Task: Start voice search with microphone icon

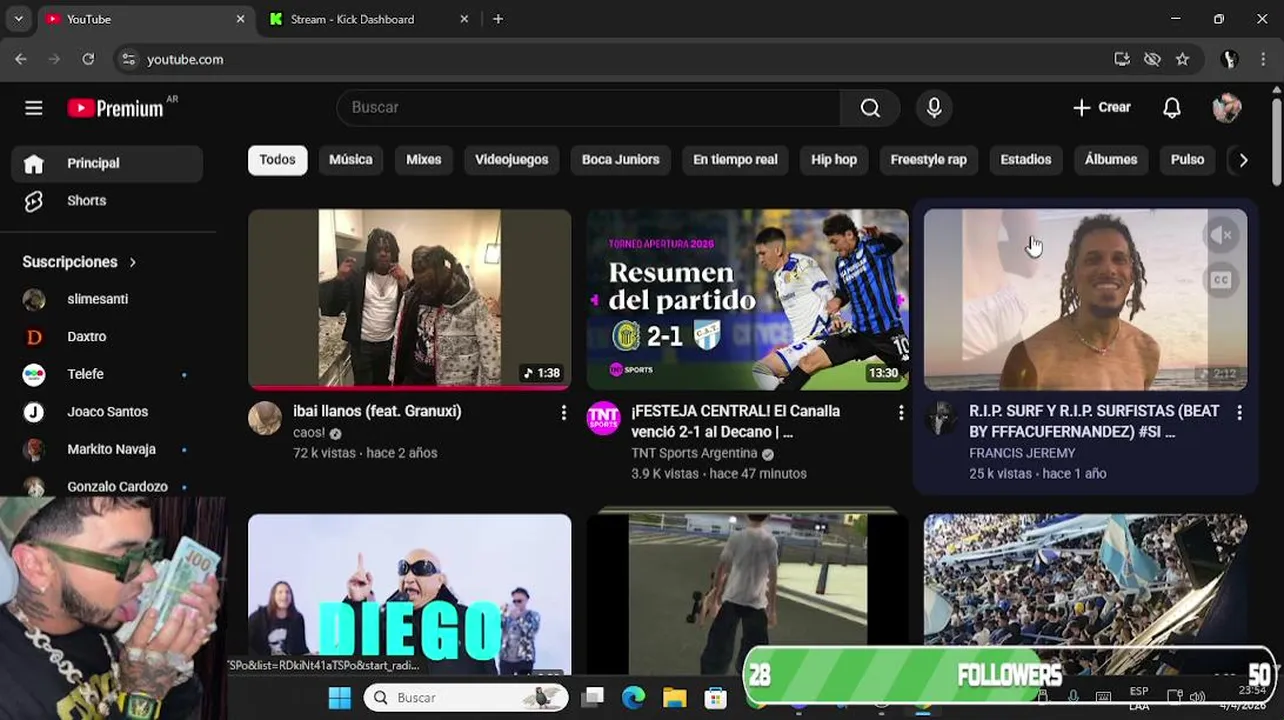Action: click(x=934, y=108)
